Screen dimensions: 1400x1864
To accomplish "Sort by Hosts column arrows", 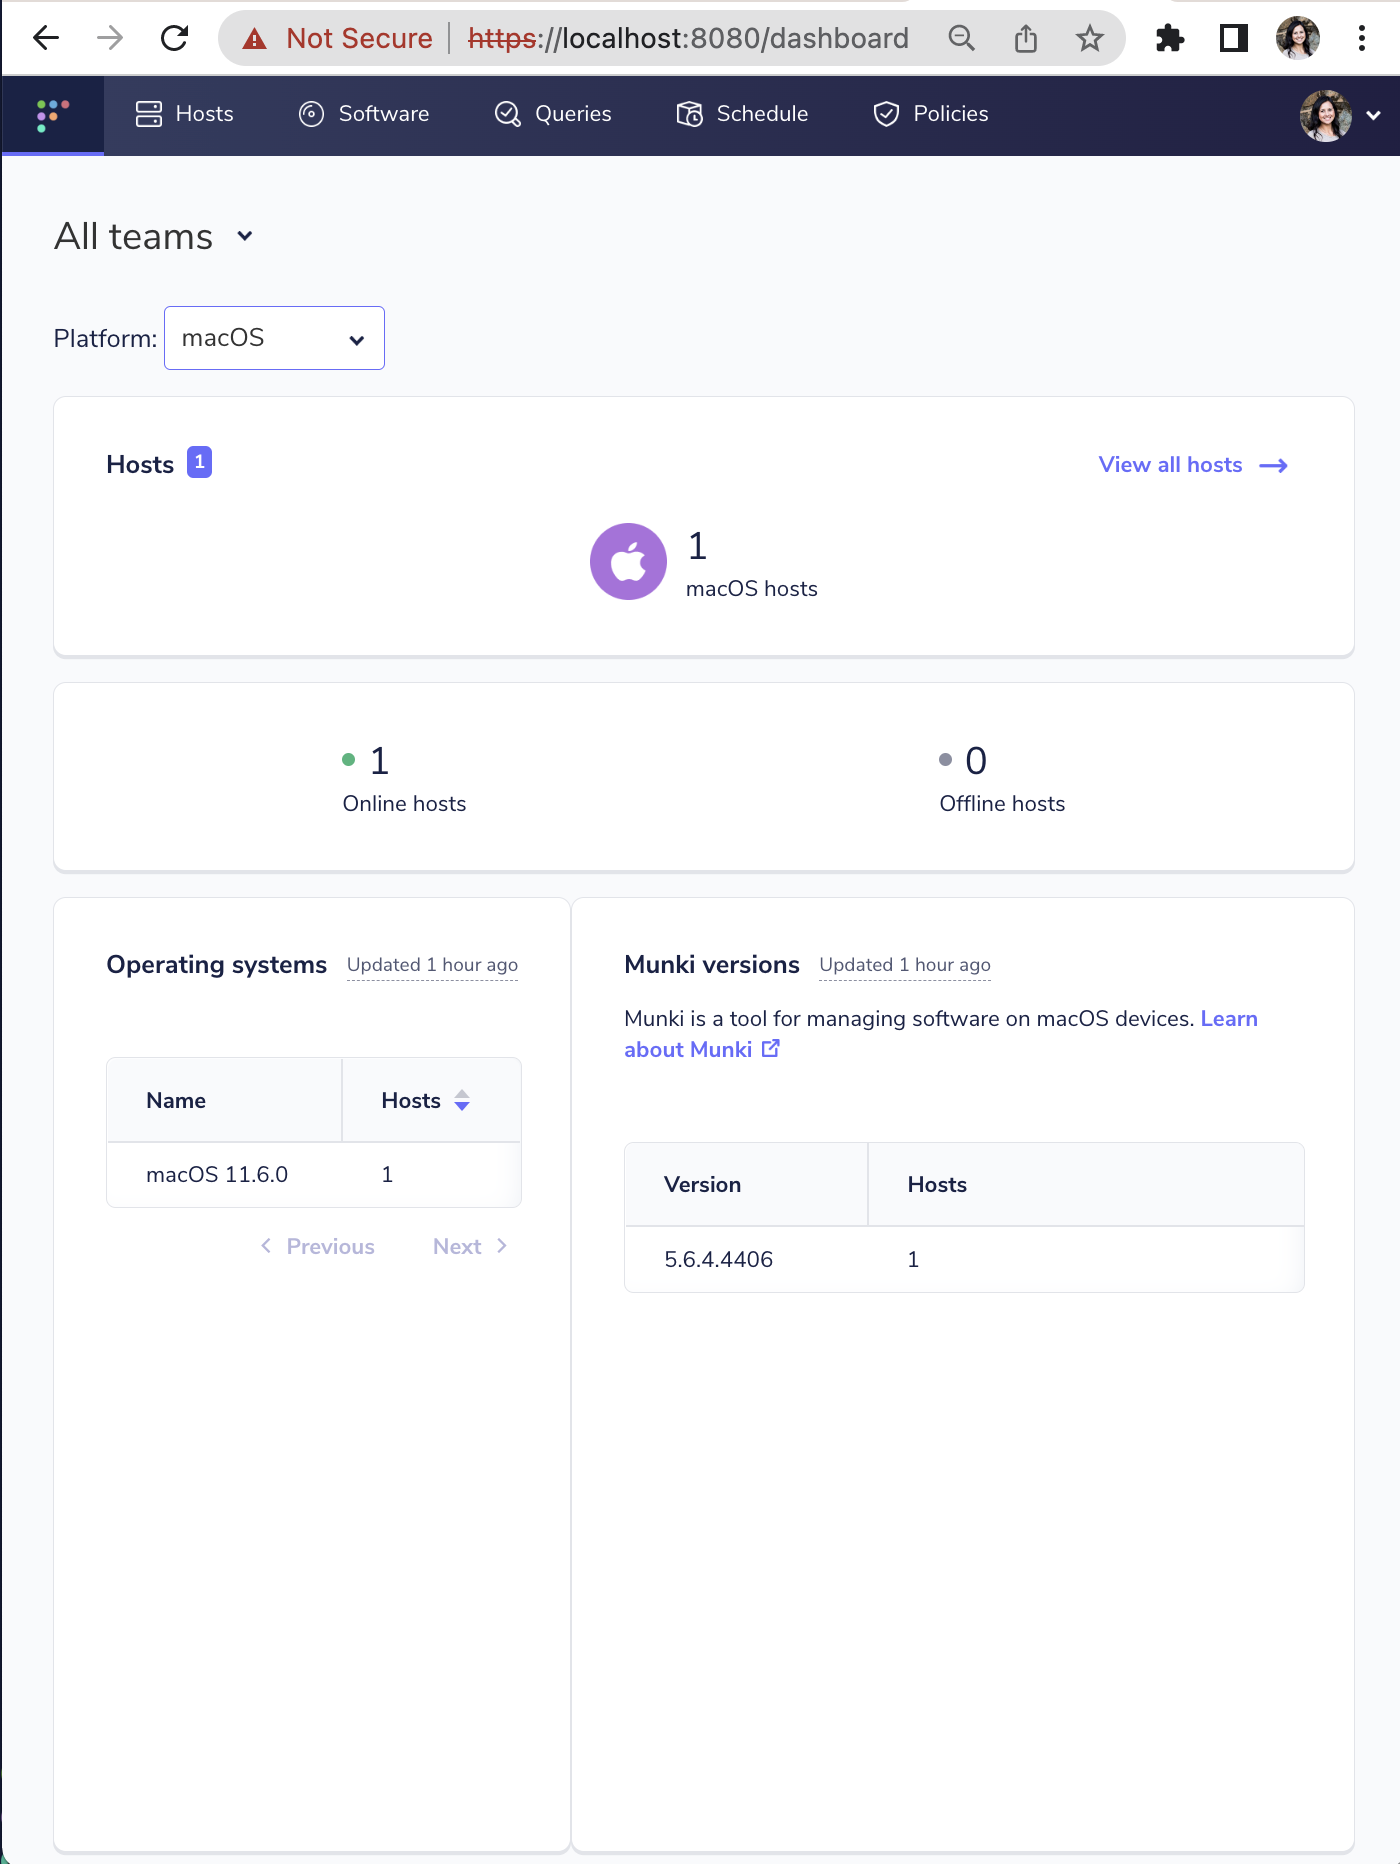I will [x=462, y=1101].
